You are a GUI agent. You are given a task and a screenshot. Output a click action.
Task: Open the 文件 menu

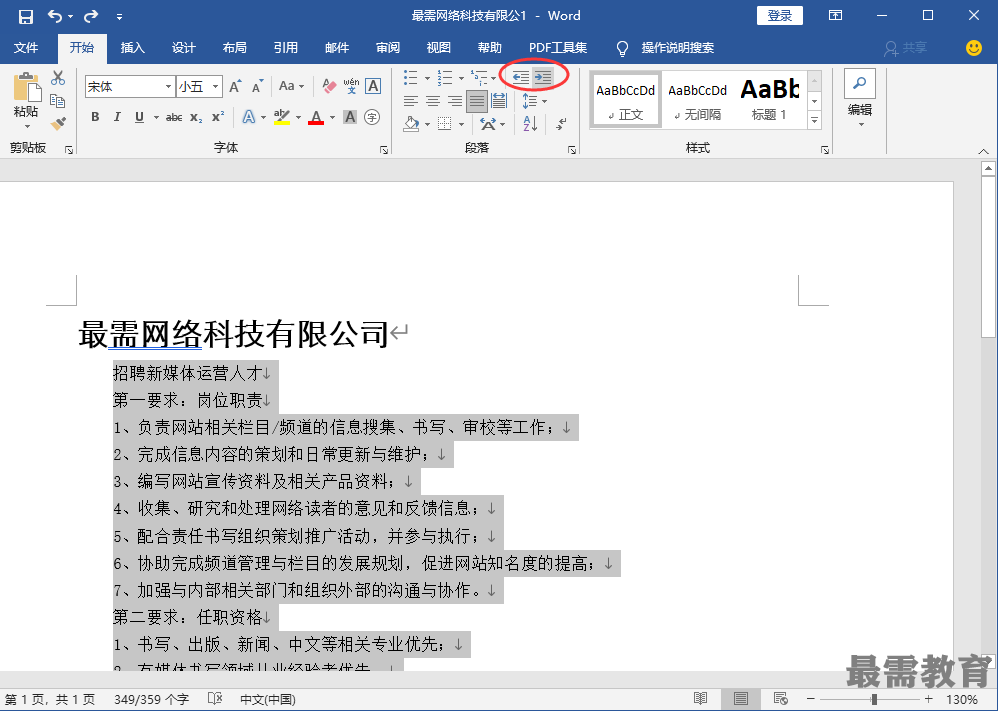[x=26, y=48]
